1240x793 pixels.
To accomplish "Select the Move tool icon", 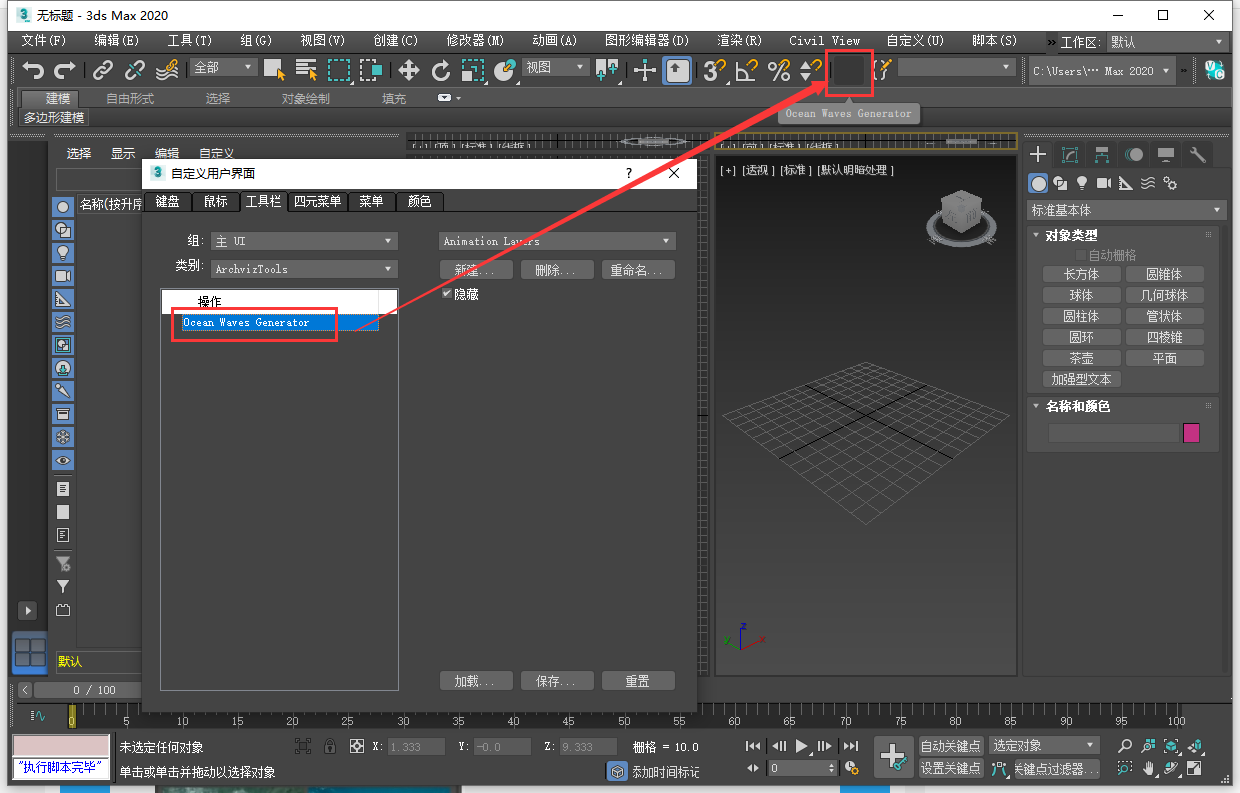I will click(x=408, y=70).
